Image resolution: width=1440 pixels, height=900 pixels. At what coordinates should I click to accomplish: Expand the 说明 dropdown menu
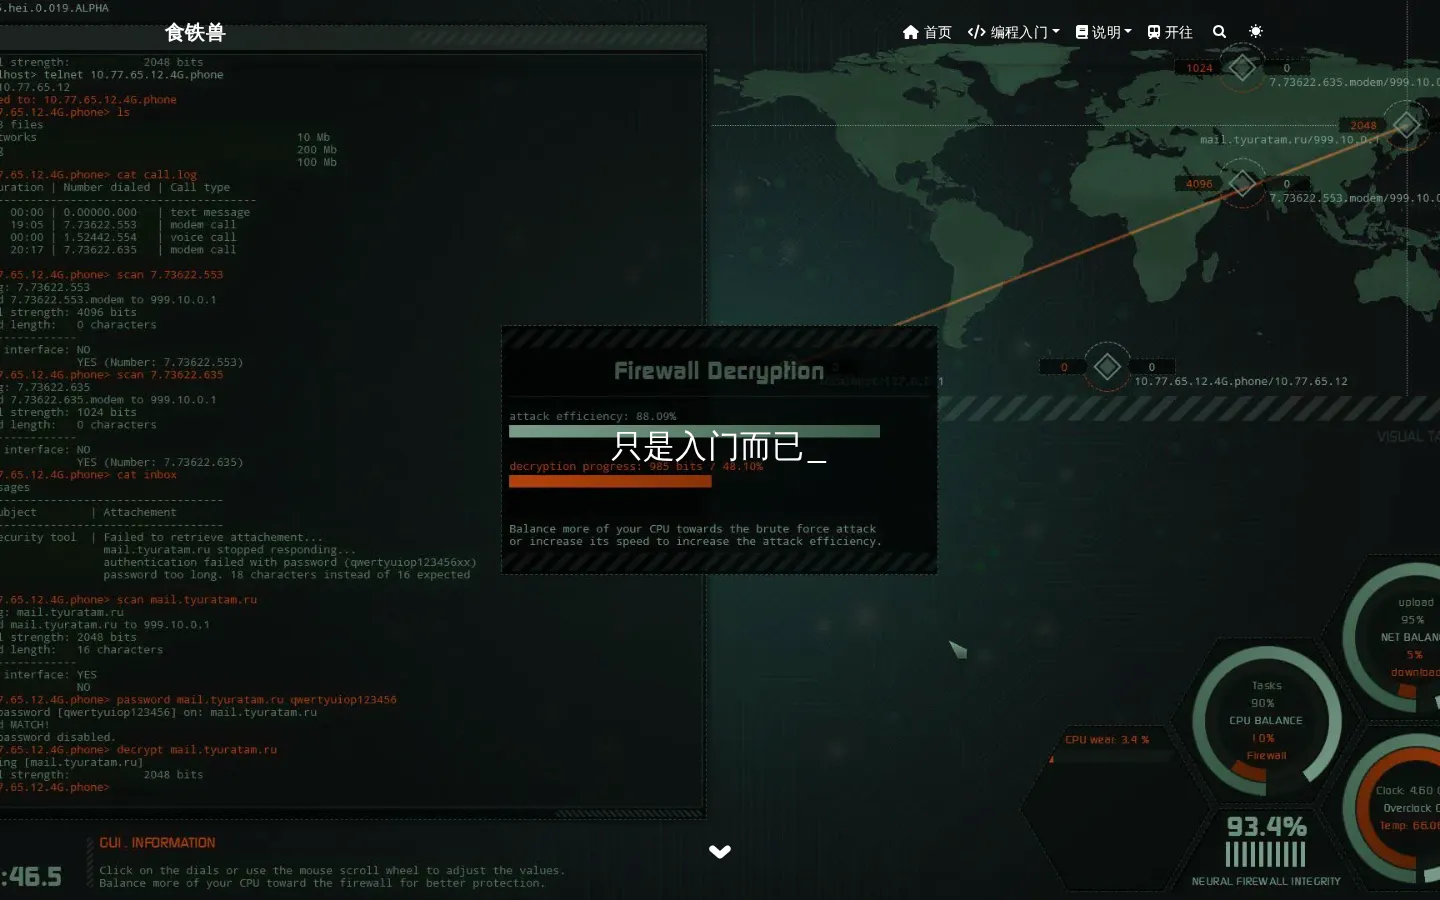coord(1104,32)
